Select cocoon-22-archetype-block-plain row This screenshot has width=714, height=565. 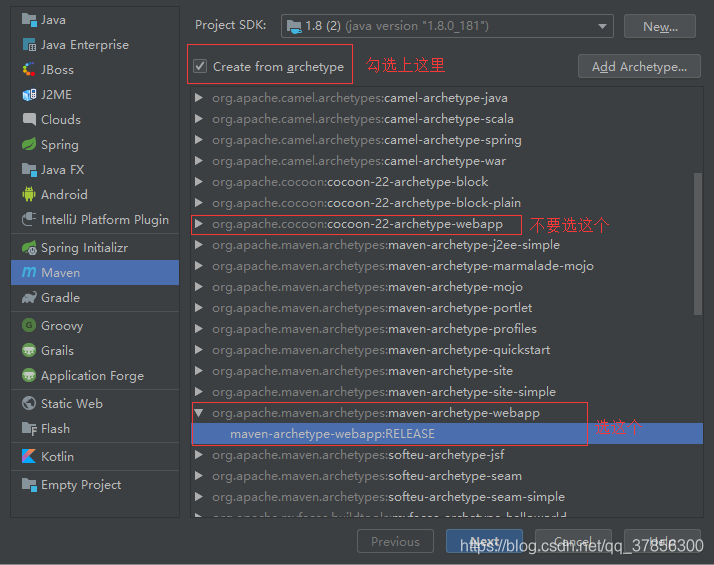click(447, 203)
